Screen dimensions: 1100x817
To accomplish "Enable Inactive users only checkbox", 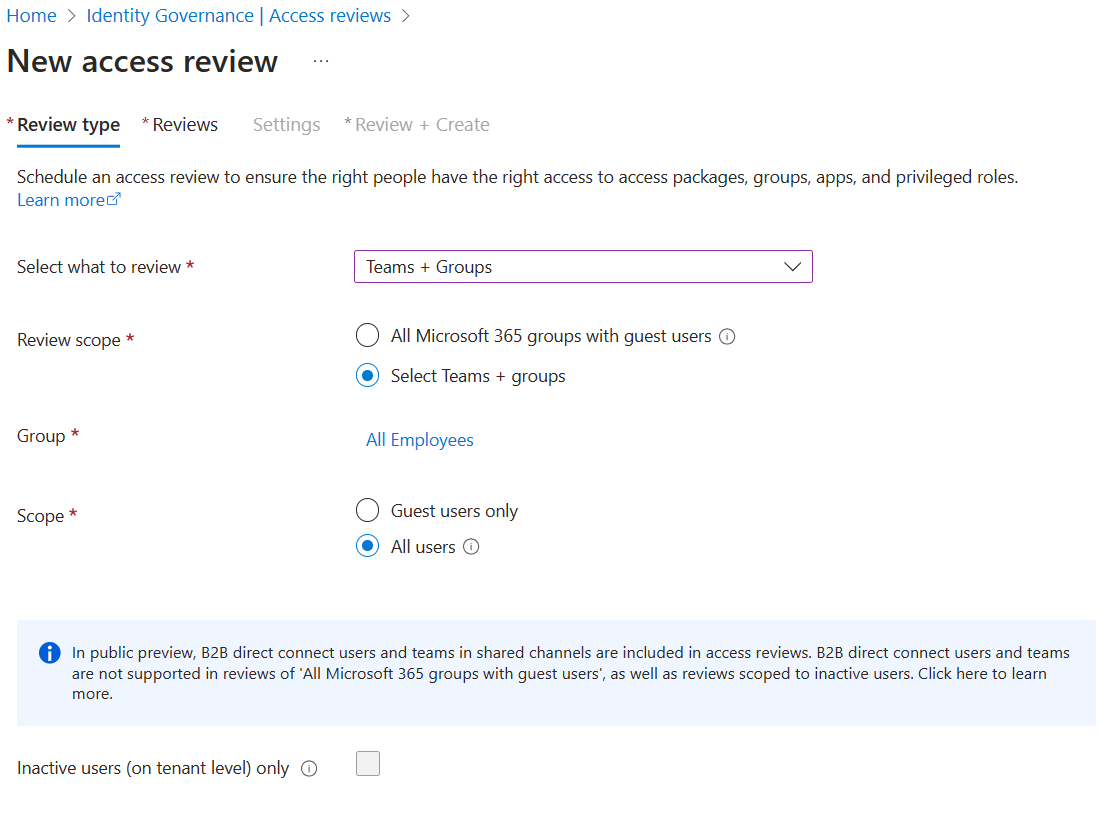I will 368,765.
